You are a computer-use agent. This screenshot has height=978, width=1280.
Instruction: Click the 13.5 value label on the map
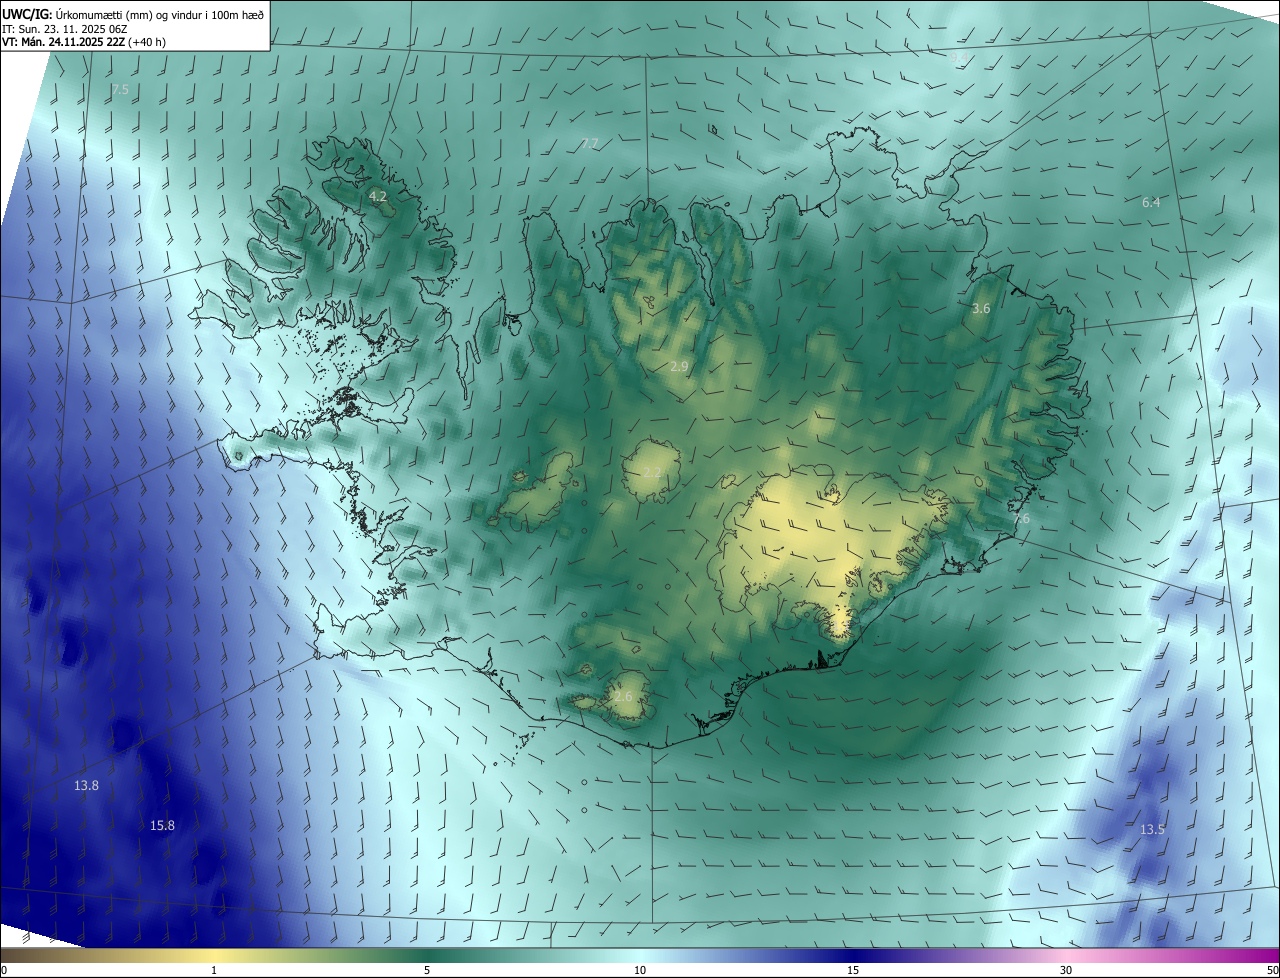tap(1152, 830)
